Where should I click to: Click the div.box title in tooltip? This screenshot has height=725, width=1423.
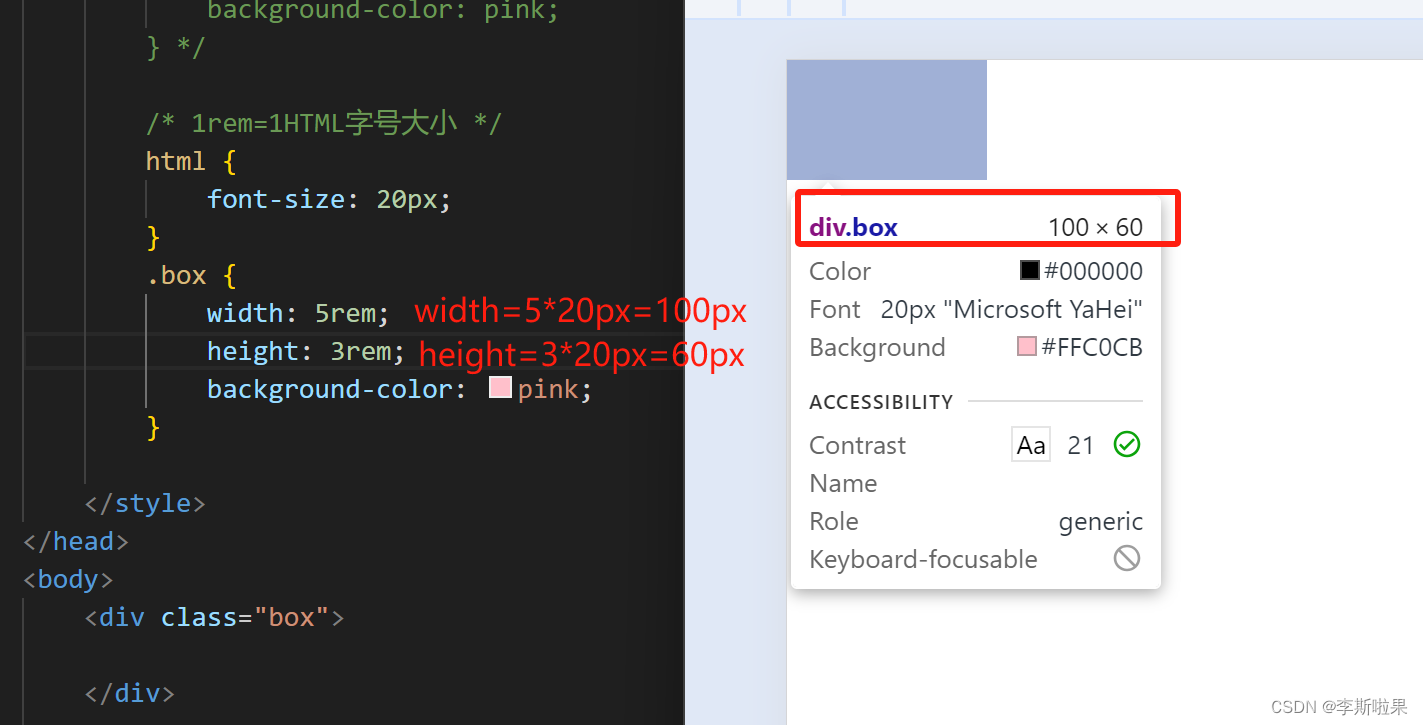tap(853, 228)
